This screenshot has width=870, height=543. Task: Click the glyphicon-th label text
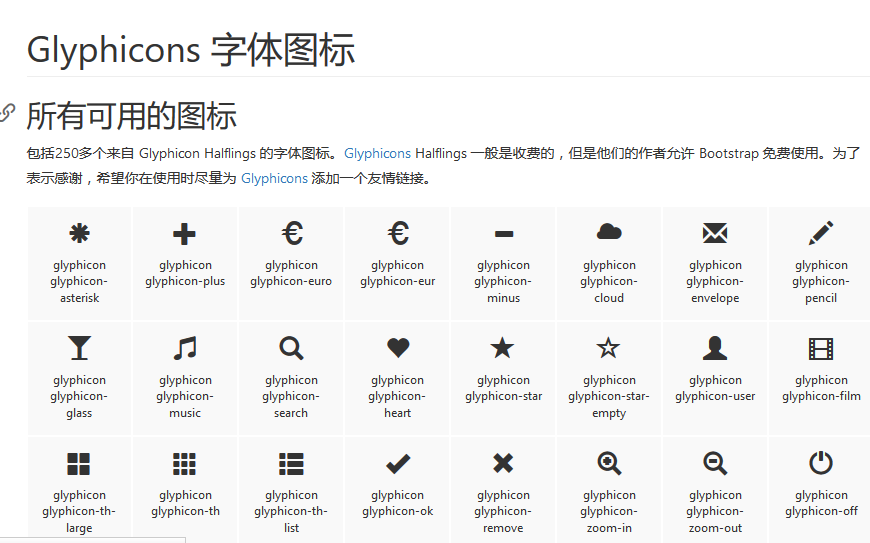point(185,503)
